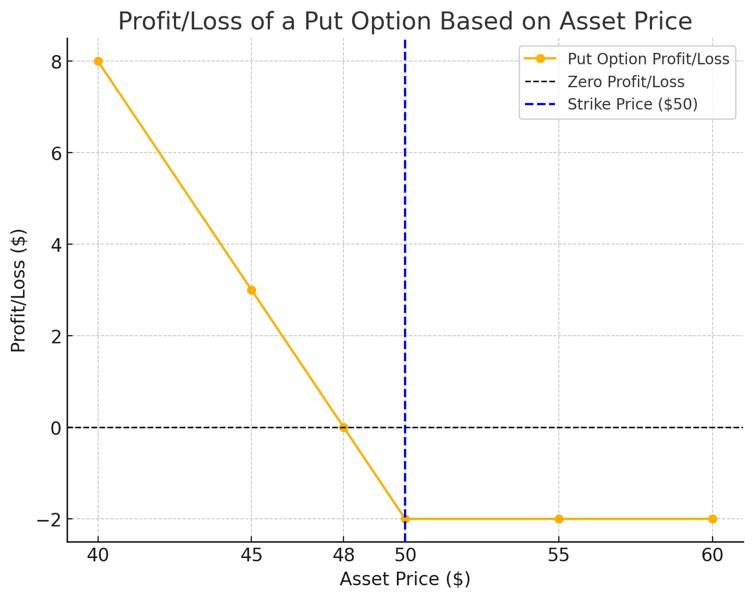
Task: Click the y-axis tick label −2
Action: click(50, 519)
